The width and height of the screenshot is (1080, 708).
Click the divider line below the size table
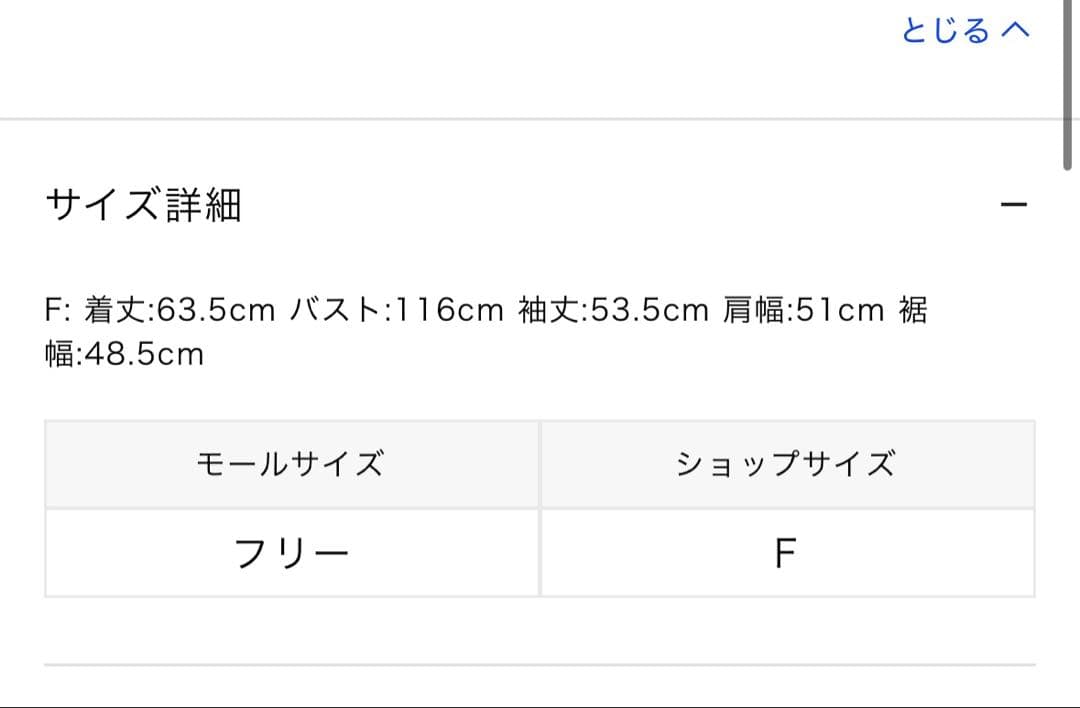point(540,664)
